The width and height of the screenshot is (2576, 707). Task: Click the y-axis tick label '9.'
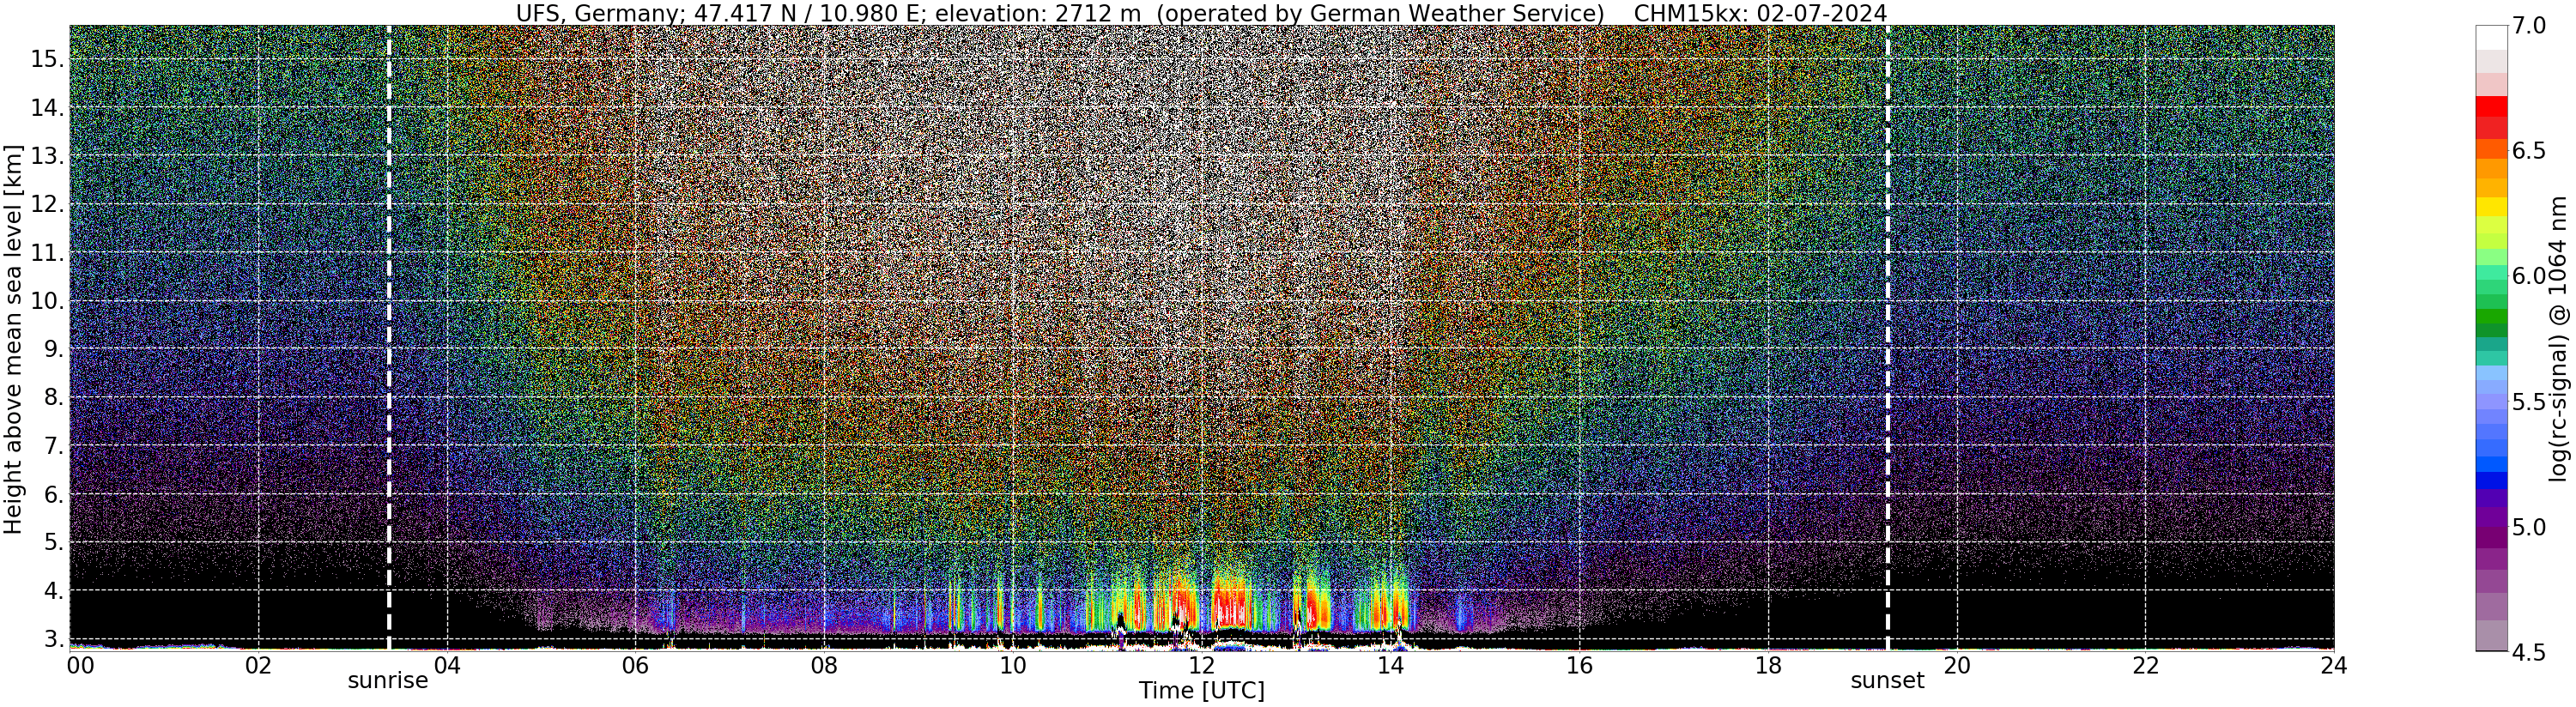click(x=54, y=349)
